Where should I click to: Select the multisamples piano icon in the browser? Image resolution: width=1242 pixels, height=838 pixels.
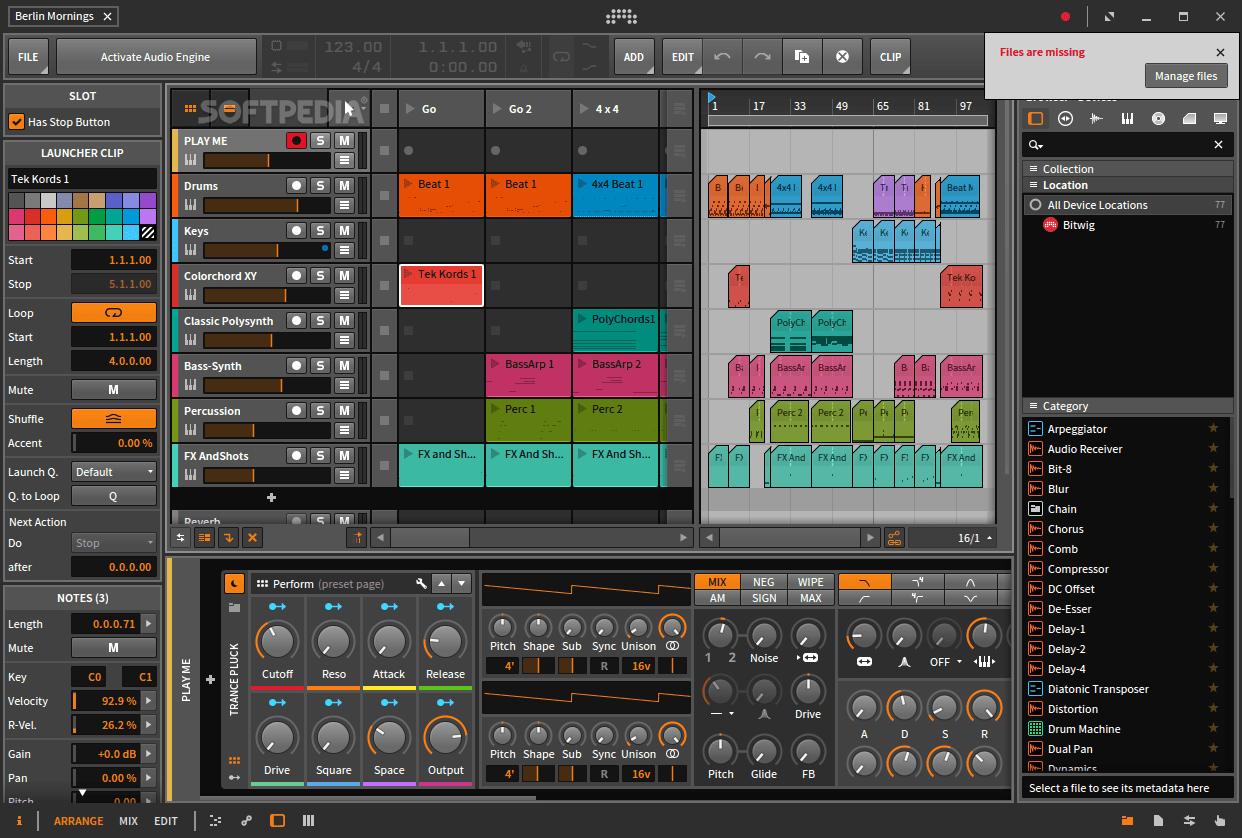click(x=1127, y=118)
